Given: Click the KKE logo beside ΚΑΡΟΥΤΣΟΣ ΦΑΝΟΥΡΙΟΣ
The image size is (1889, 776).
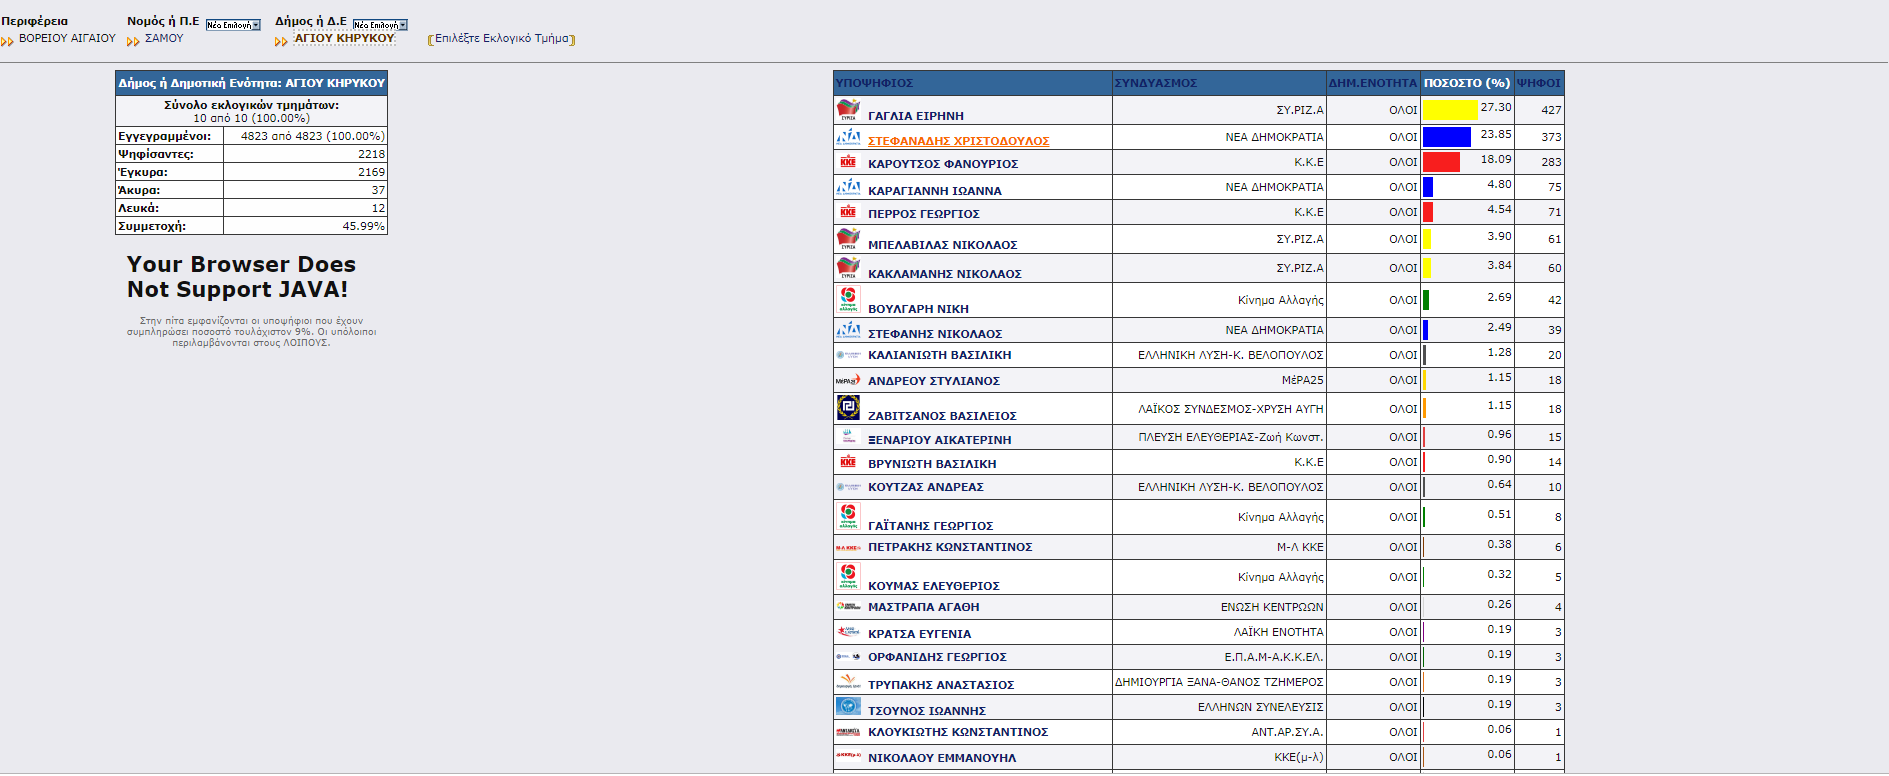Looking at the screenshot, I should [848, 162].
